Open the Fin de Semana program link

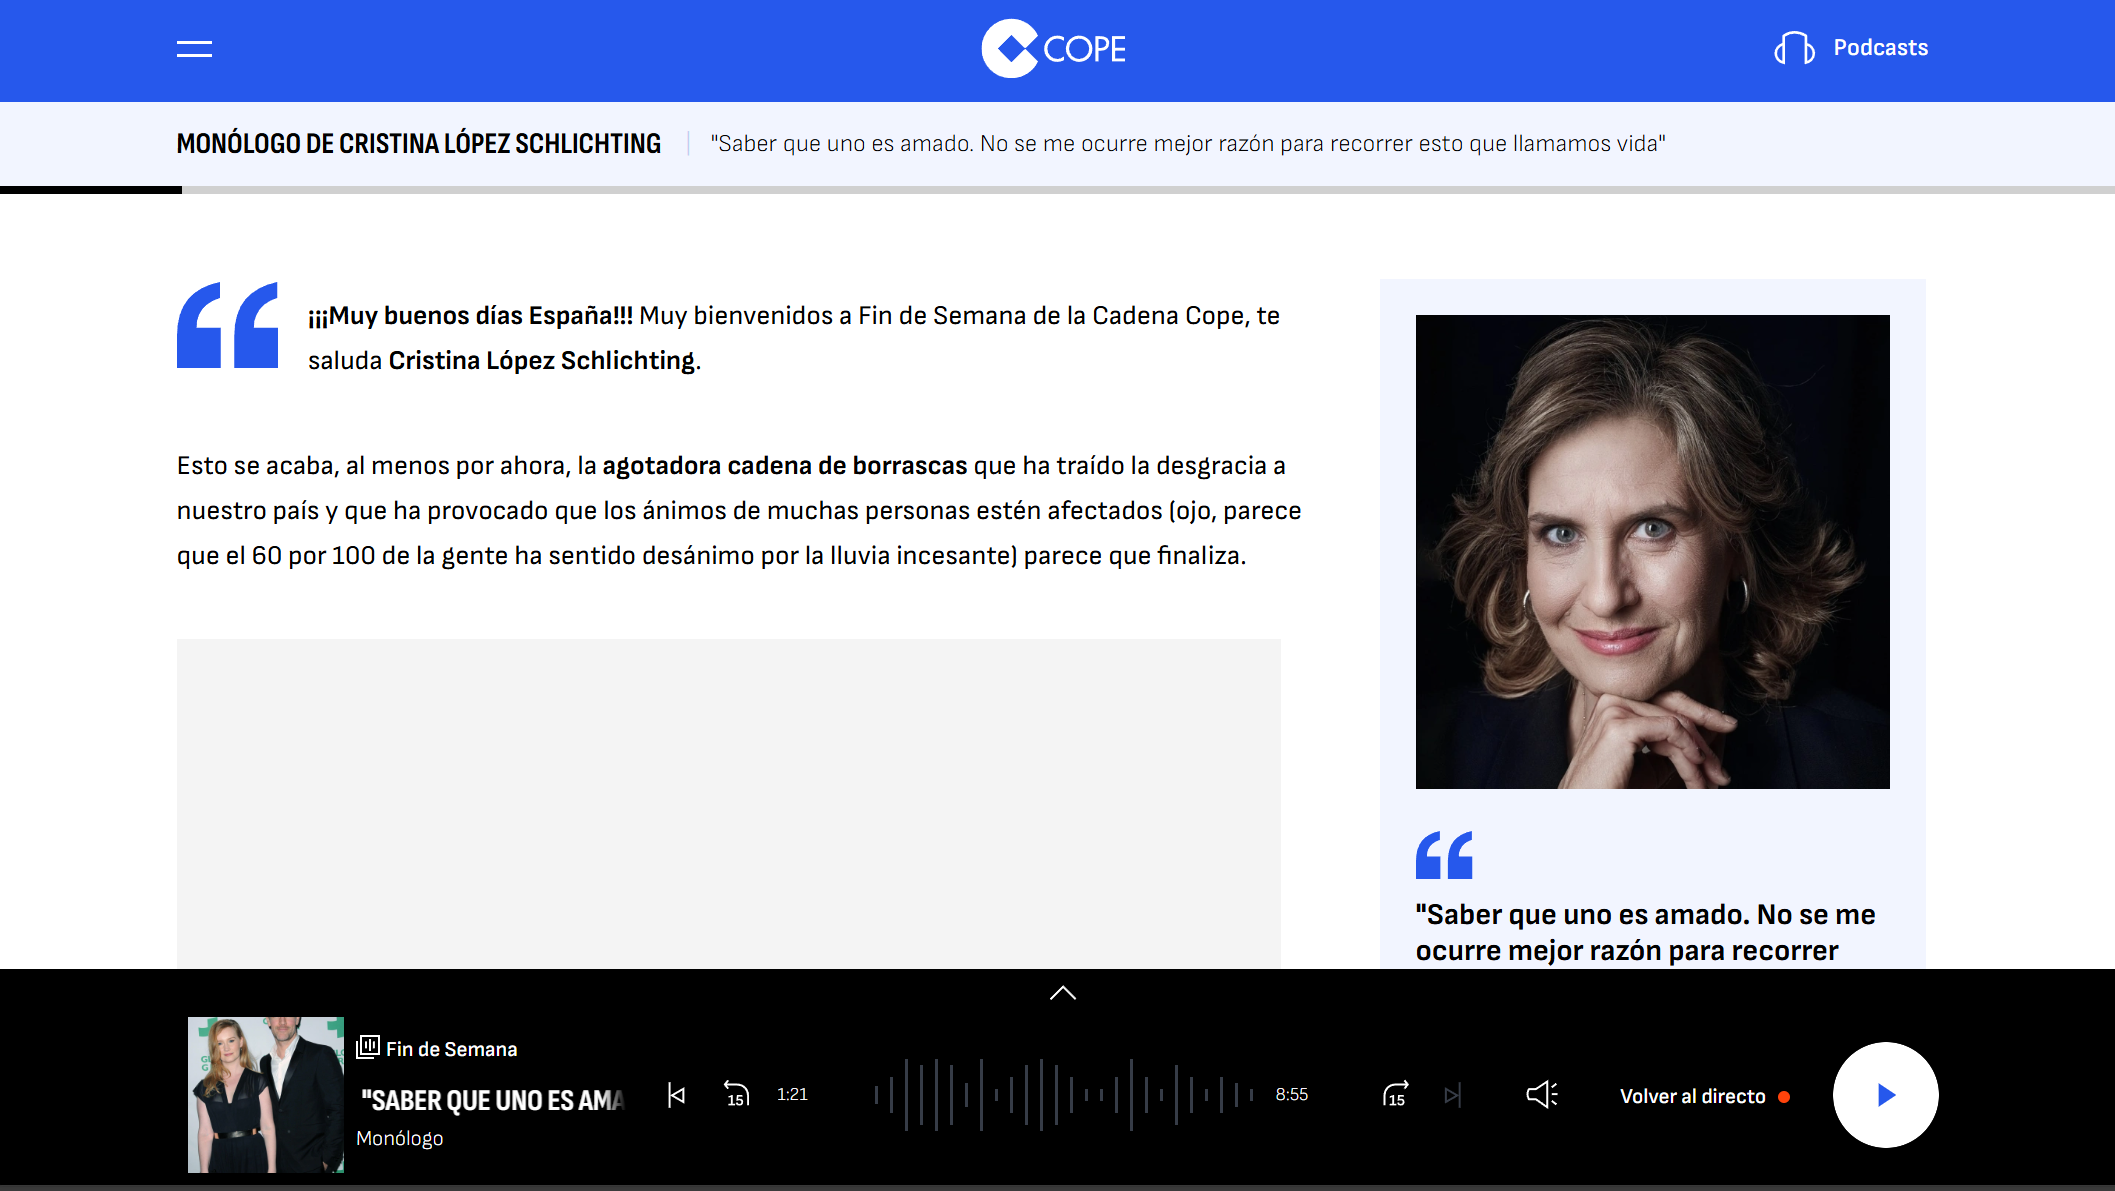(x=451, y=1049)
